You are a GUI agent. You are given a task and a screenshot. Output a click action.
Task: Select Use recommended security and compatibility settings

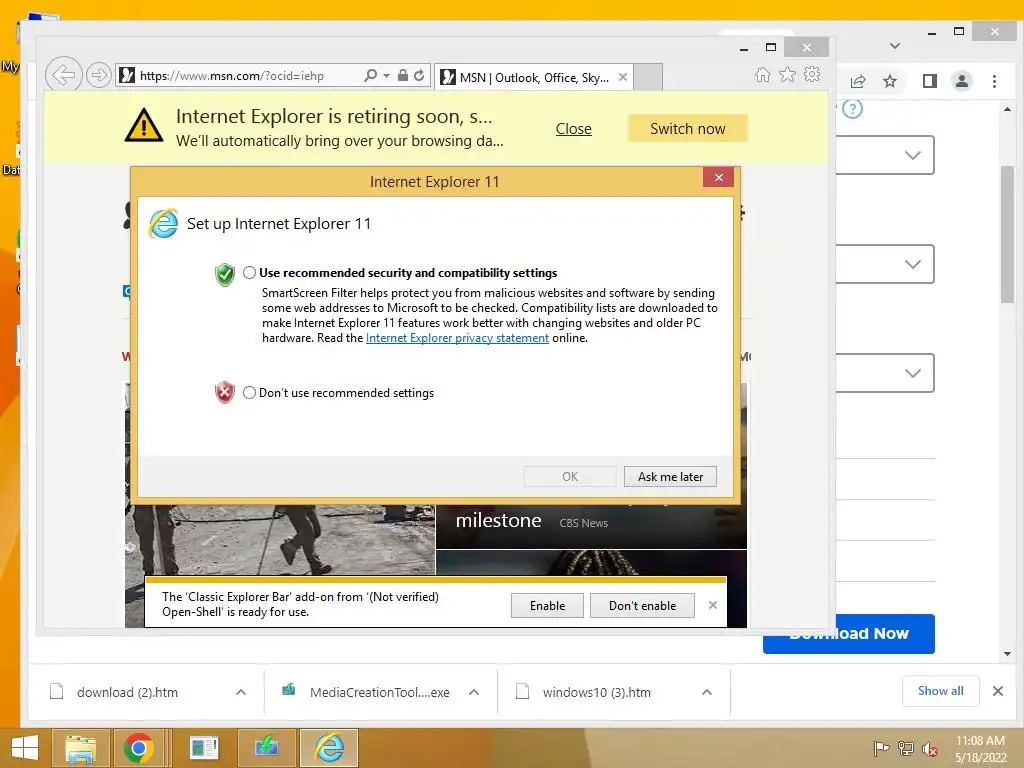tap(249, 273)
